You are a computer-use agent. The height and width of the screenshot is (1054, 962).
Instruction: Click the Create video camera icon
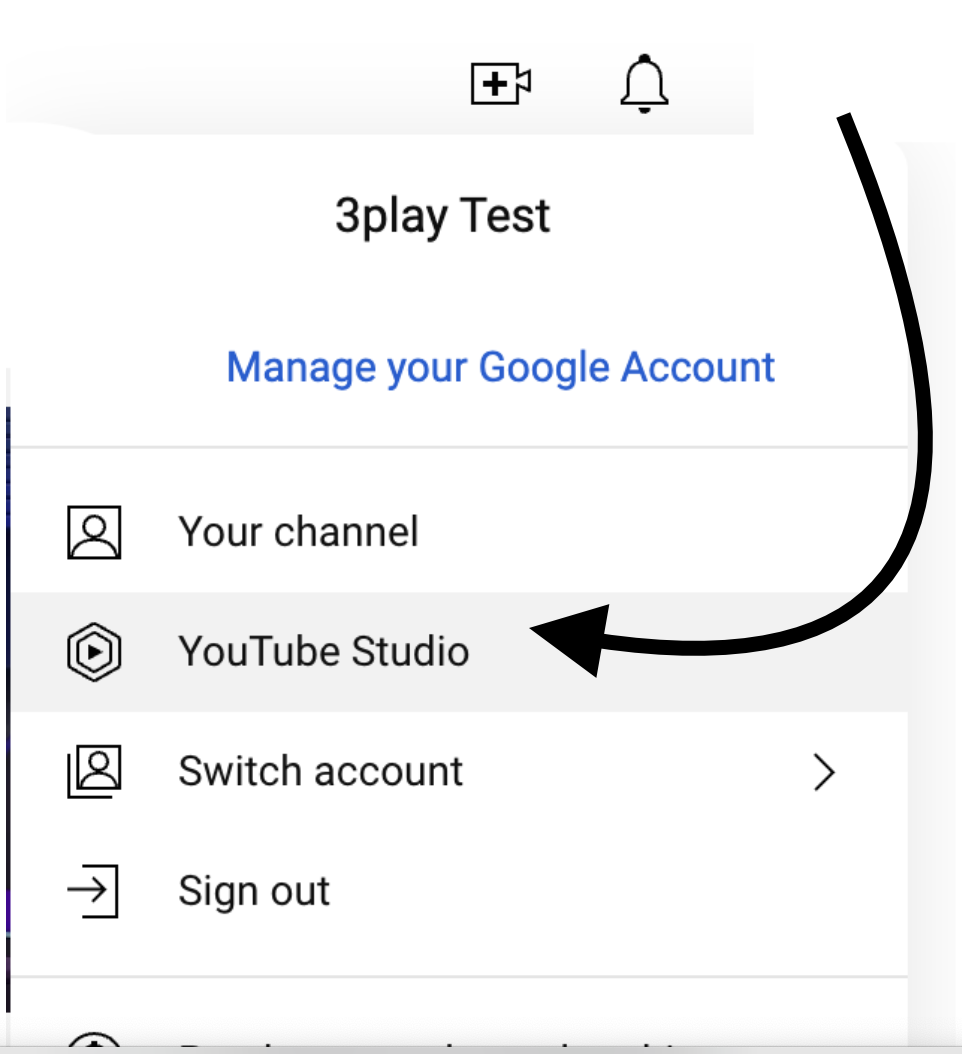pyautogui.click(x=501, y=83)
